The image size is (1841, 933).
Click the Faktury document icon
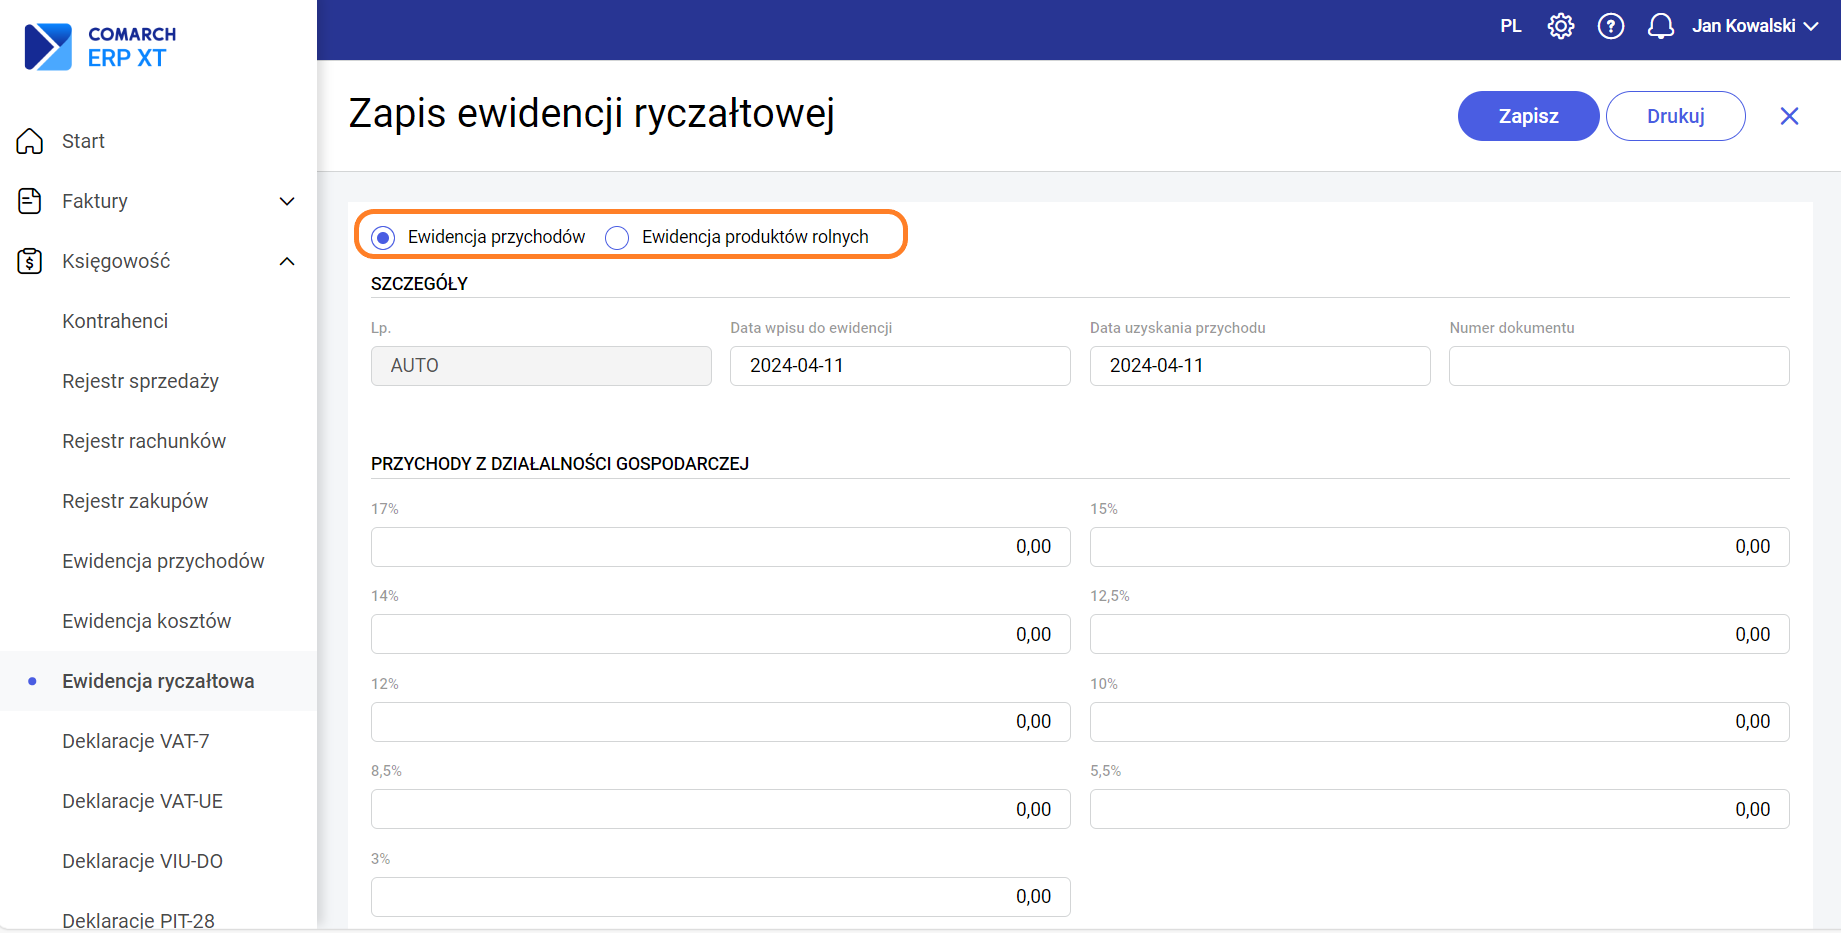30,201
